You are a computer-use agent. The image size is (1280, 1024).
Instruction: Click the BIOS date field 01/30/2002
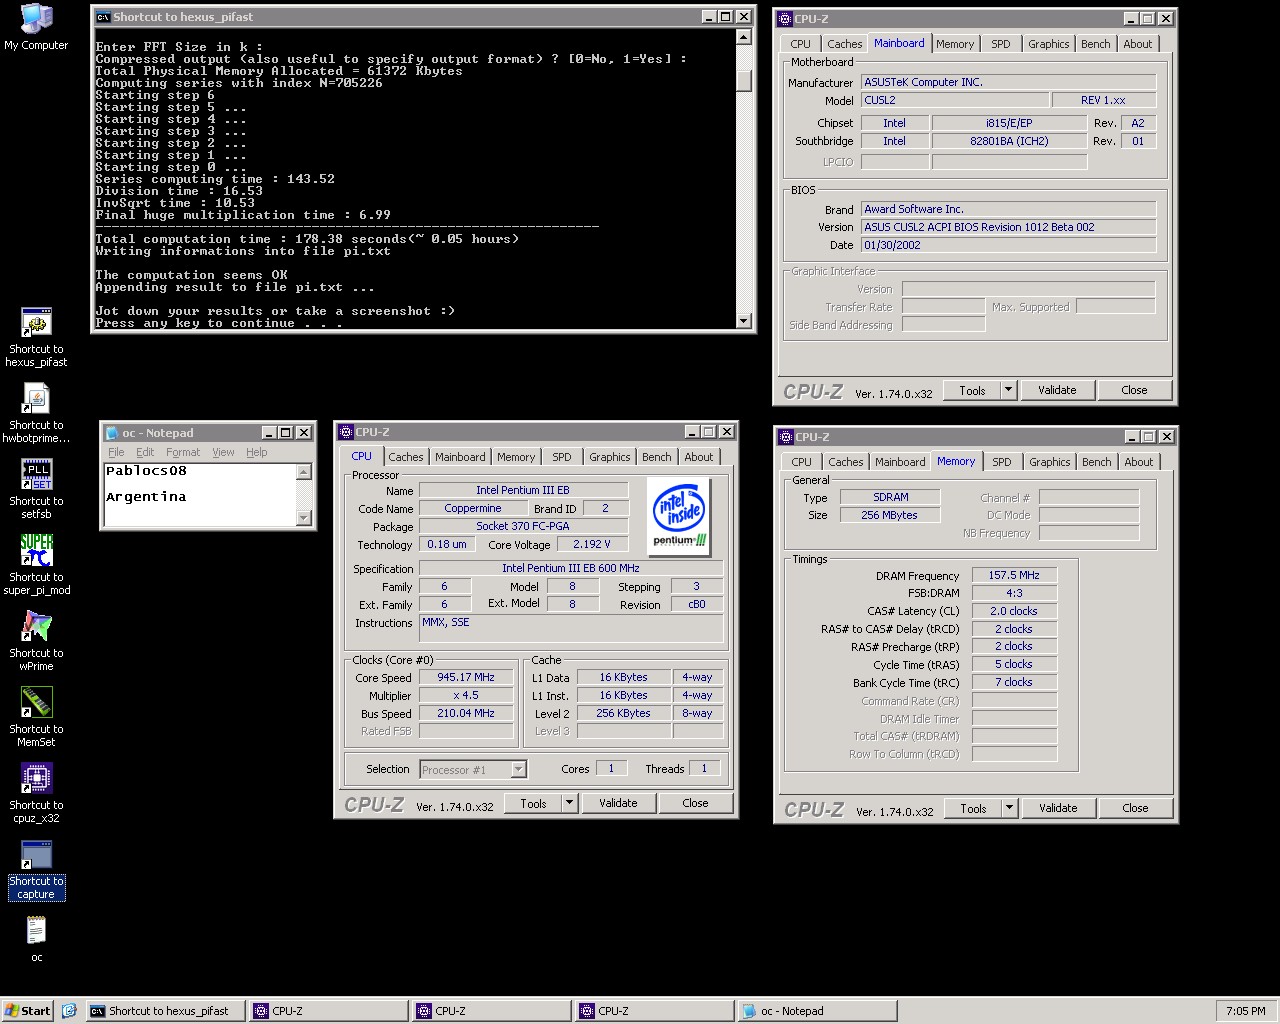coord(1008,245)
